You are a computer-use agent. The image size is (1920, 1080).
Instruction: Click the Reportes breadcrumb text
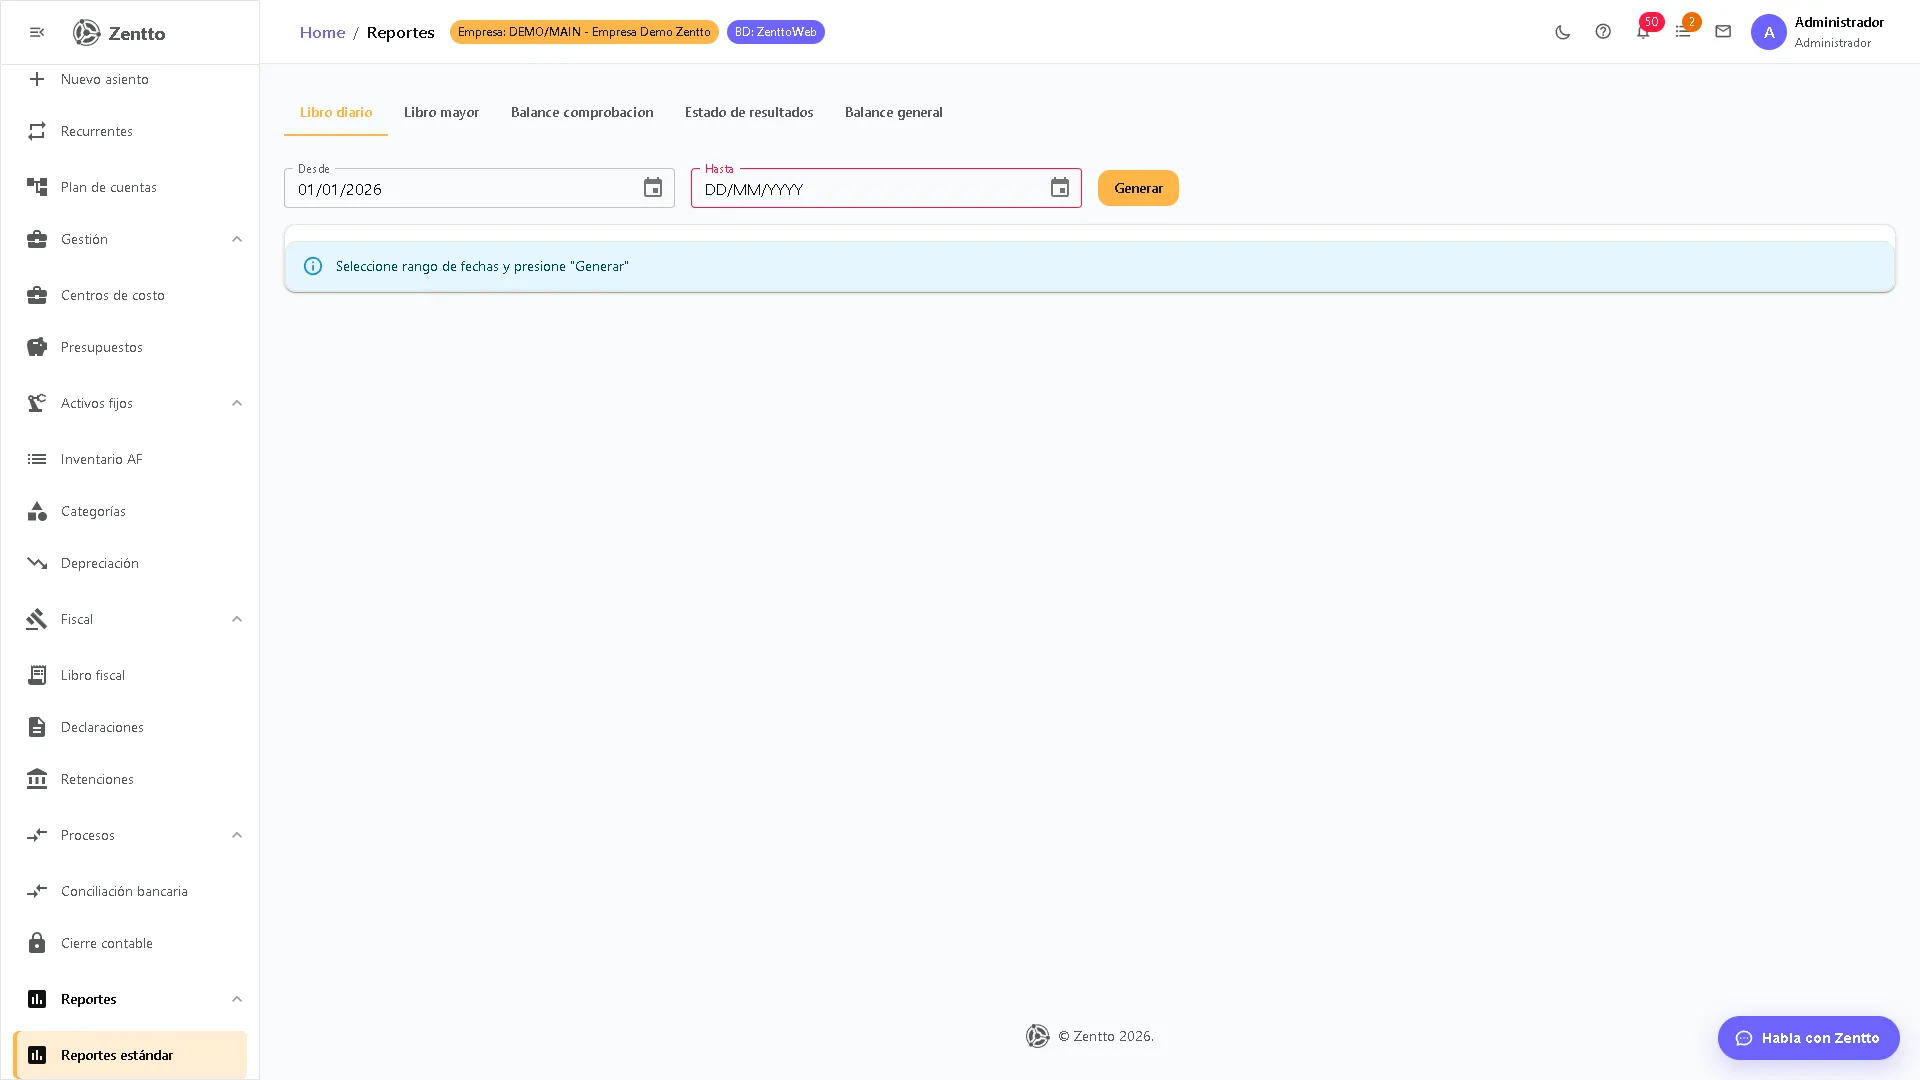pos(400,32)
